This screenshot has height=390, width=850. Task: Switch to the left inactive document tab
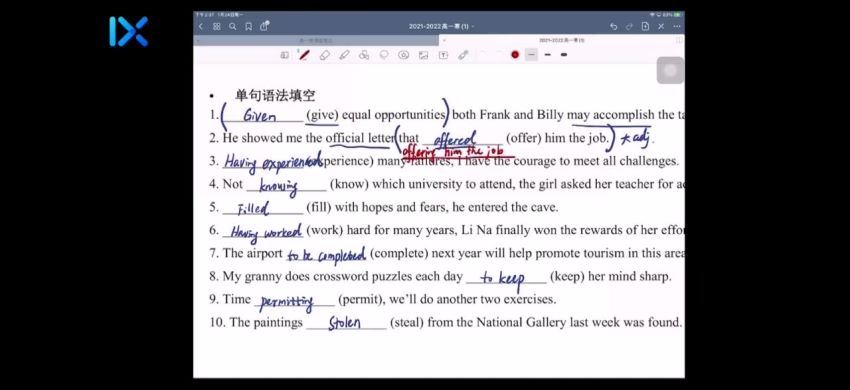tap(317, 40)
